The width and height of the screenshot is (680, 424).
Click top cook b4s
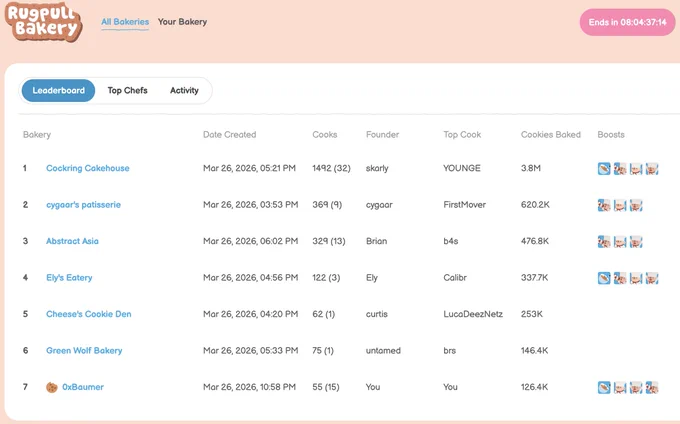tap(451, 241)
